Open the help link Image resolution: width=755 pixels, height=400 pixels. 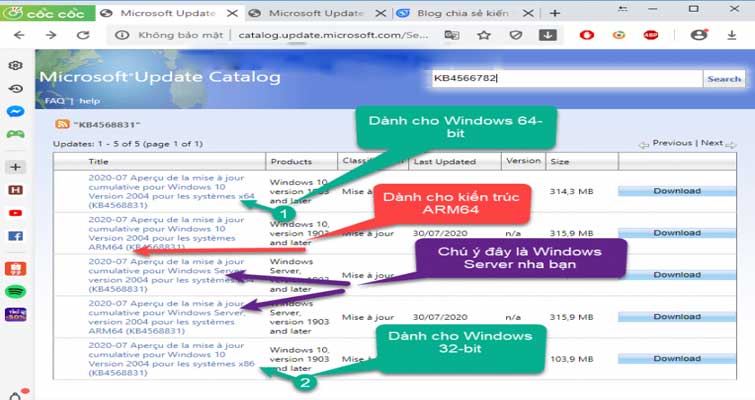pyautogui.click(x=90, y=101)
